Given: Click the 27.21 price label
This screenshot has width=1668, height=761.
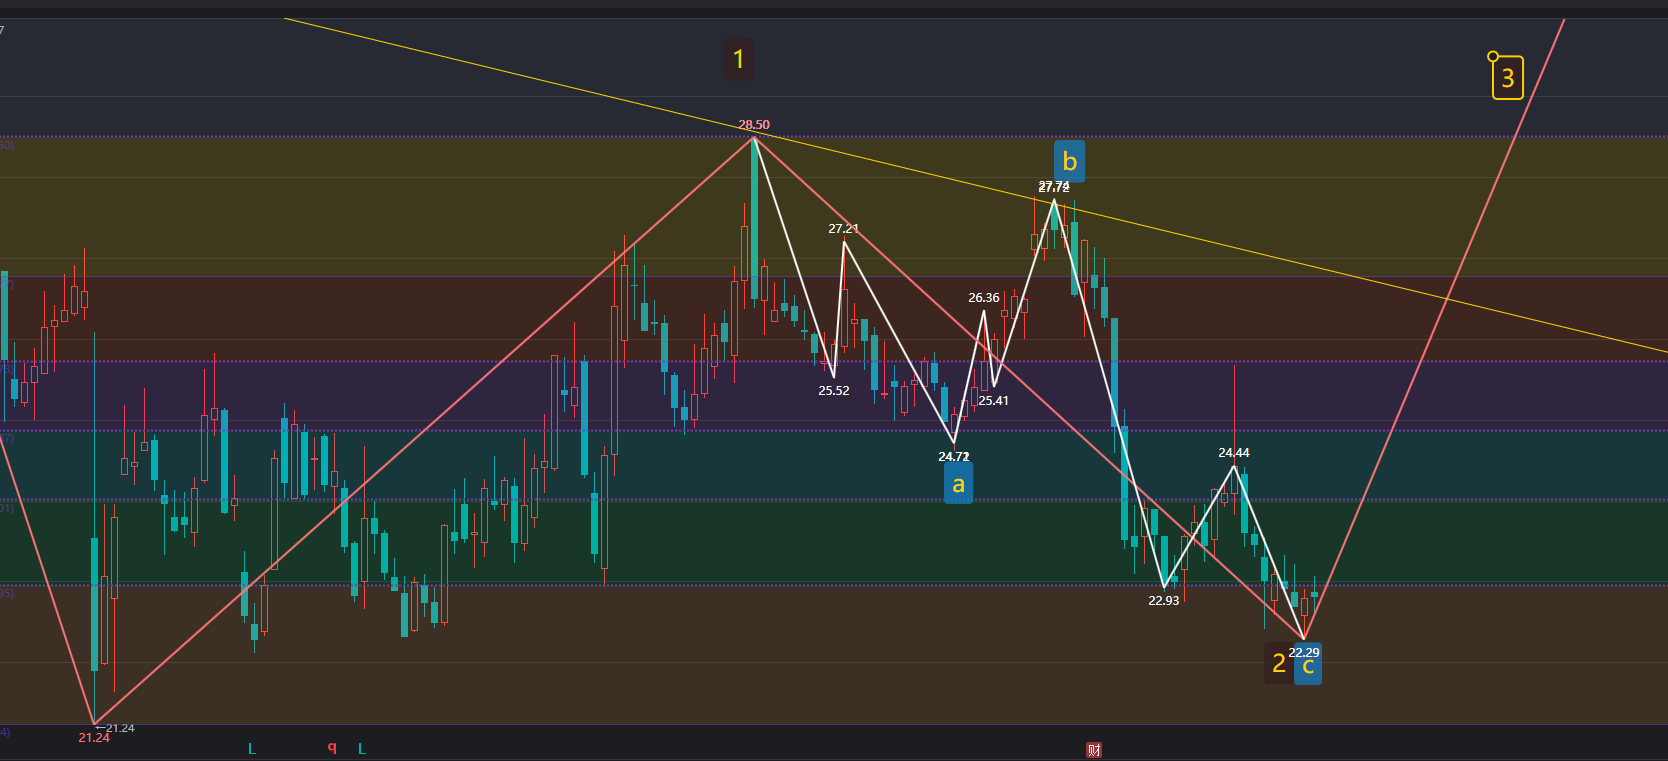Looking at the screenshot, I should (843, 229).
